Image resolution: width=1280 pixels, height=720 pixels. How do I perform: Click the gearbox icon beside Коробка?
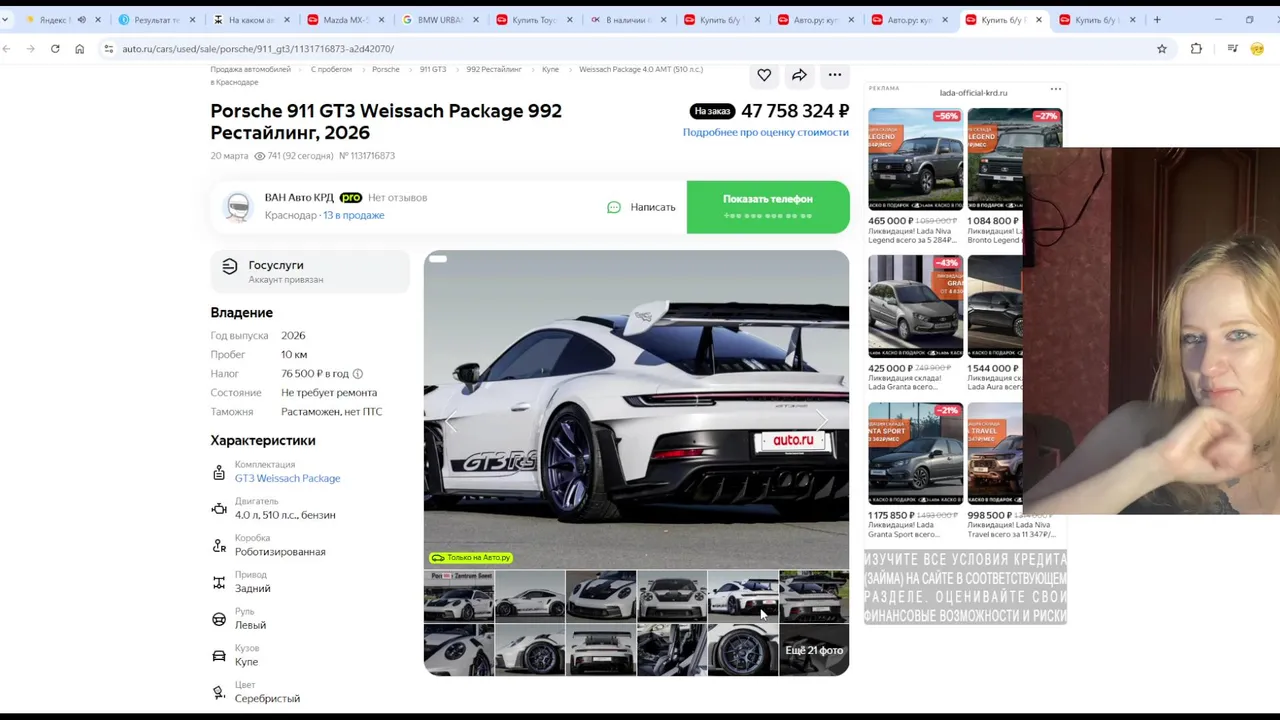point(219,546)
